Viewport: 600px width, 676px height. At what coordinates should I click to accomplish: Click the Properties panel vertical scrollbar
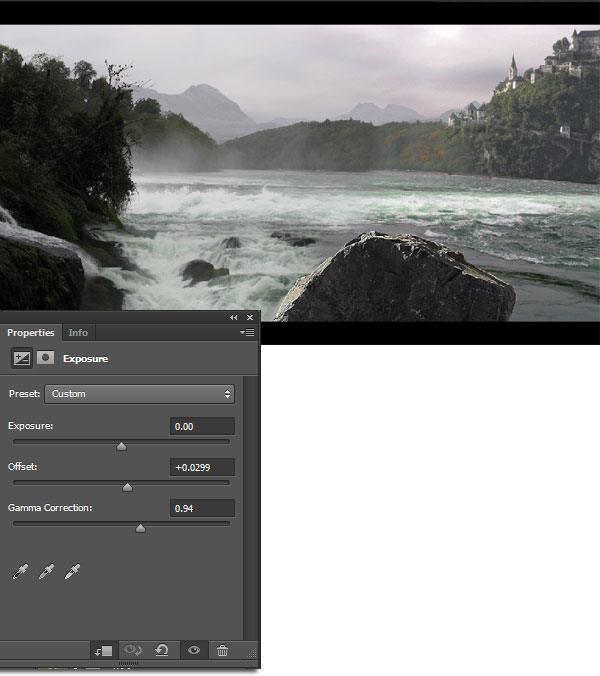[x=250, y=508]
